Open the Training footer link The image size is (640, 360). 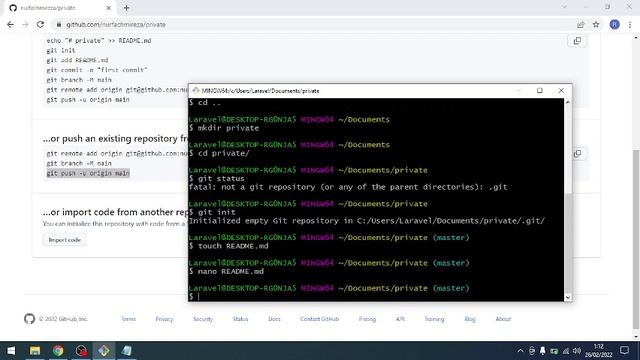point(434,319)
